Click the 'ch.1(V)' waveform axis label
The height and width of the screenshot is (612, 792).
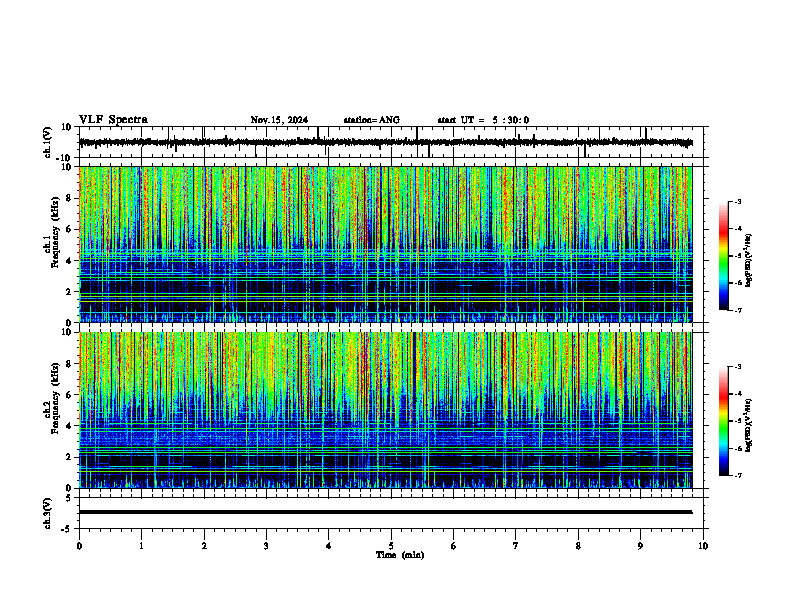48,142
